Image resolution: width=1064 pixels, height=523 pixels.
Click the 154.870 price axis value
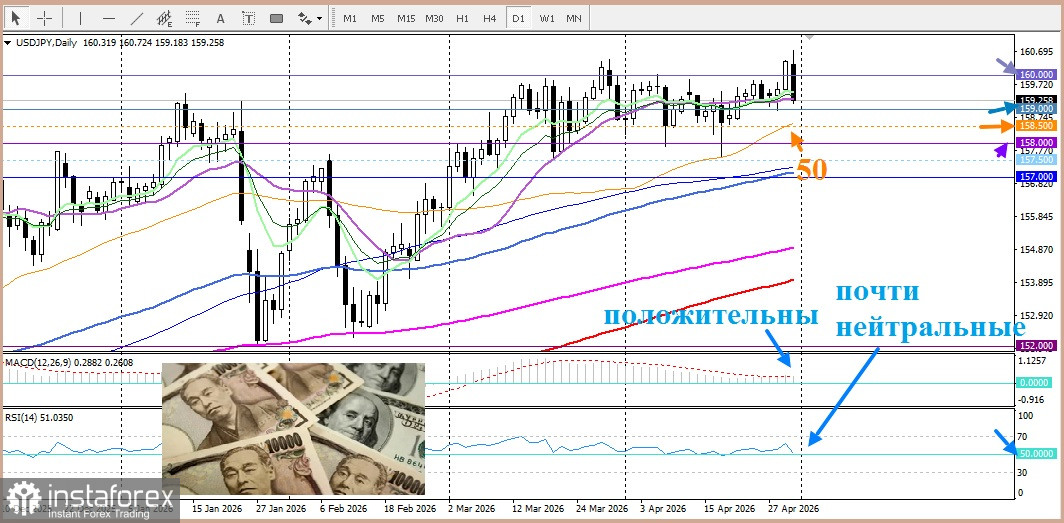(x=1035, y=250)
